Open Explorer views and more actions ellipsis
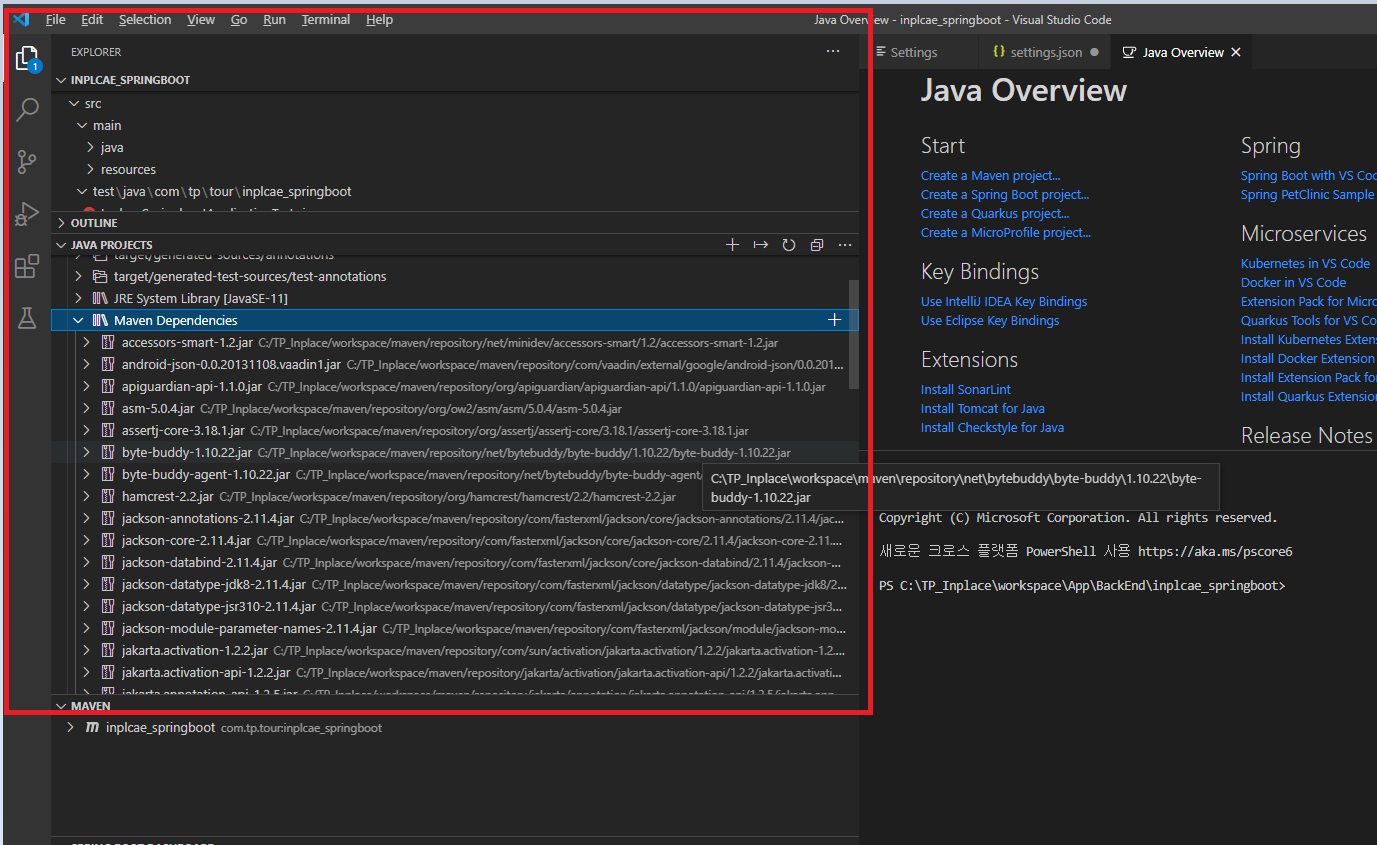This screenshot has width=1377, height=845. (x=833, y=52)
